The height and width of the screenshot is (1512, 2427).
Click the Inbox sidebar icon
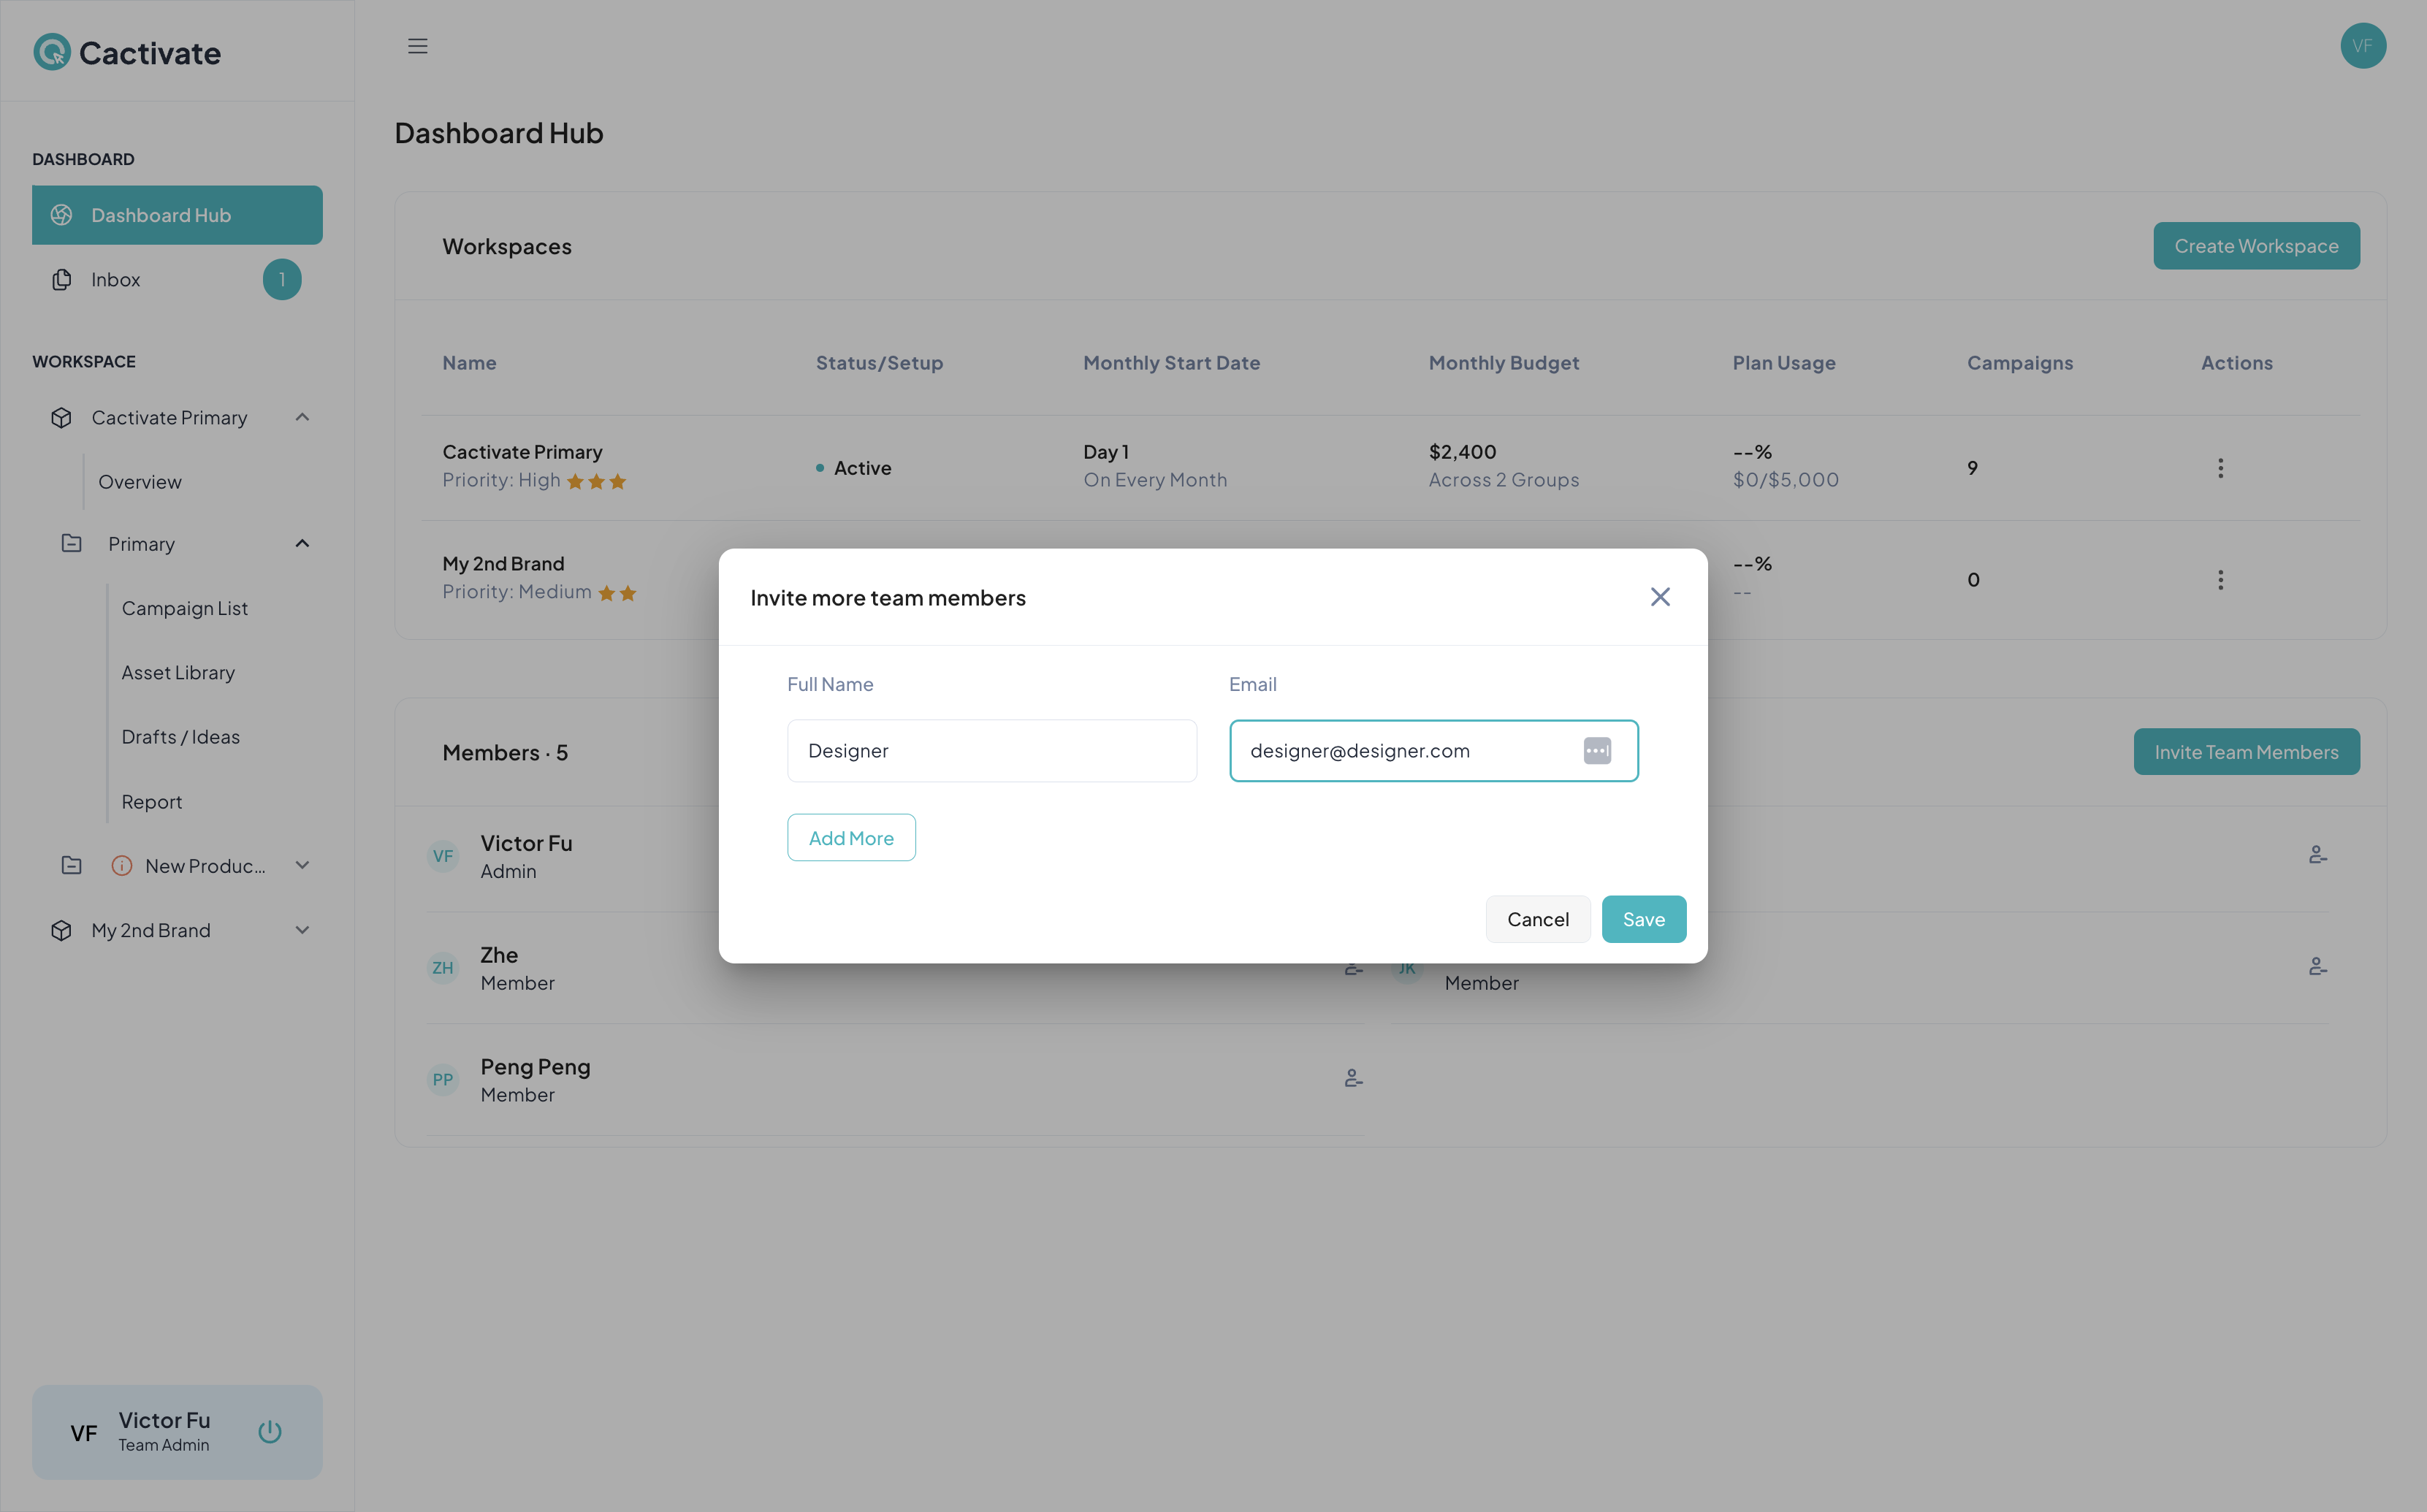[61, 279]
